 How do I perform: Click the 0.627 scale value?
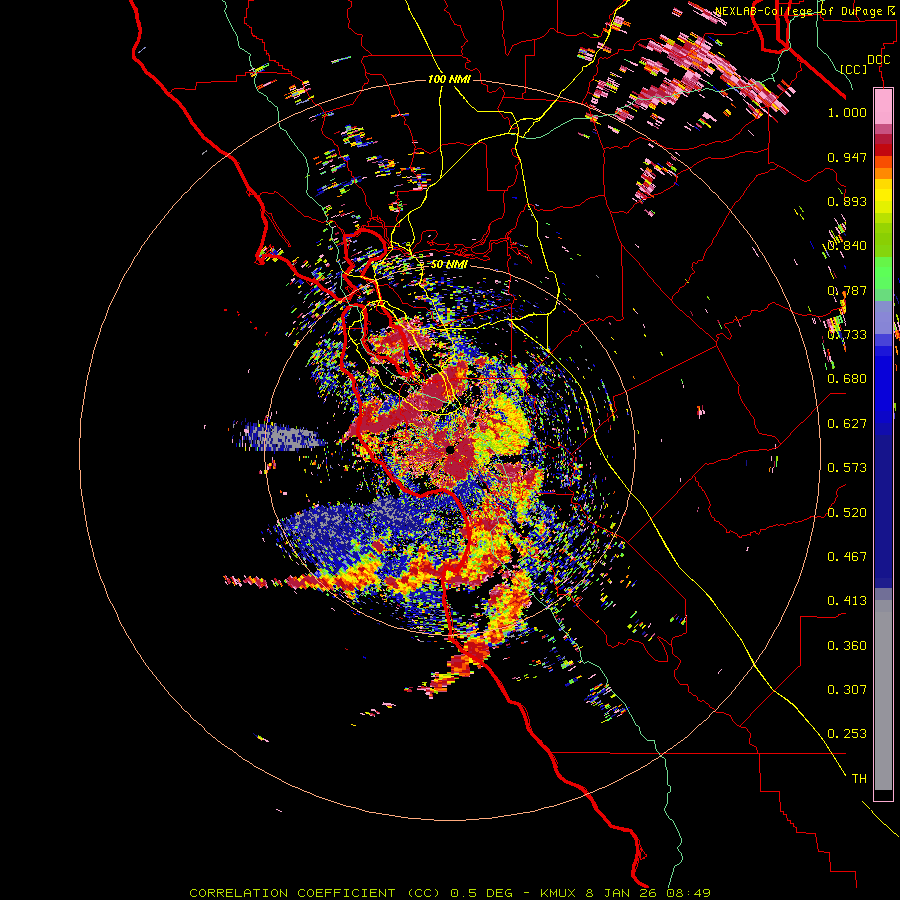point(847,424)
